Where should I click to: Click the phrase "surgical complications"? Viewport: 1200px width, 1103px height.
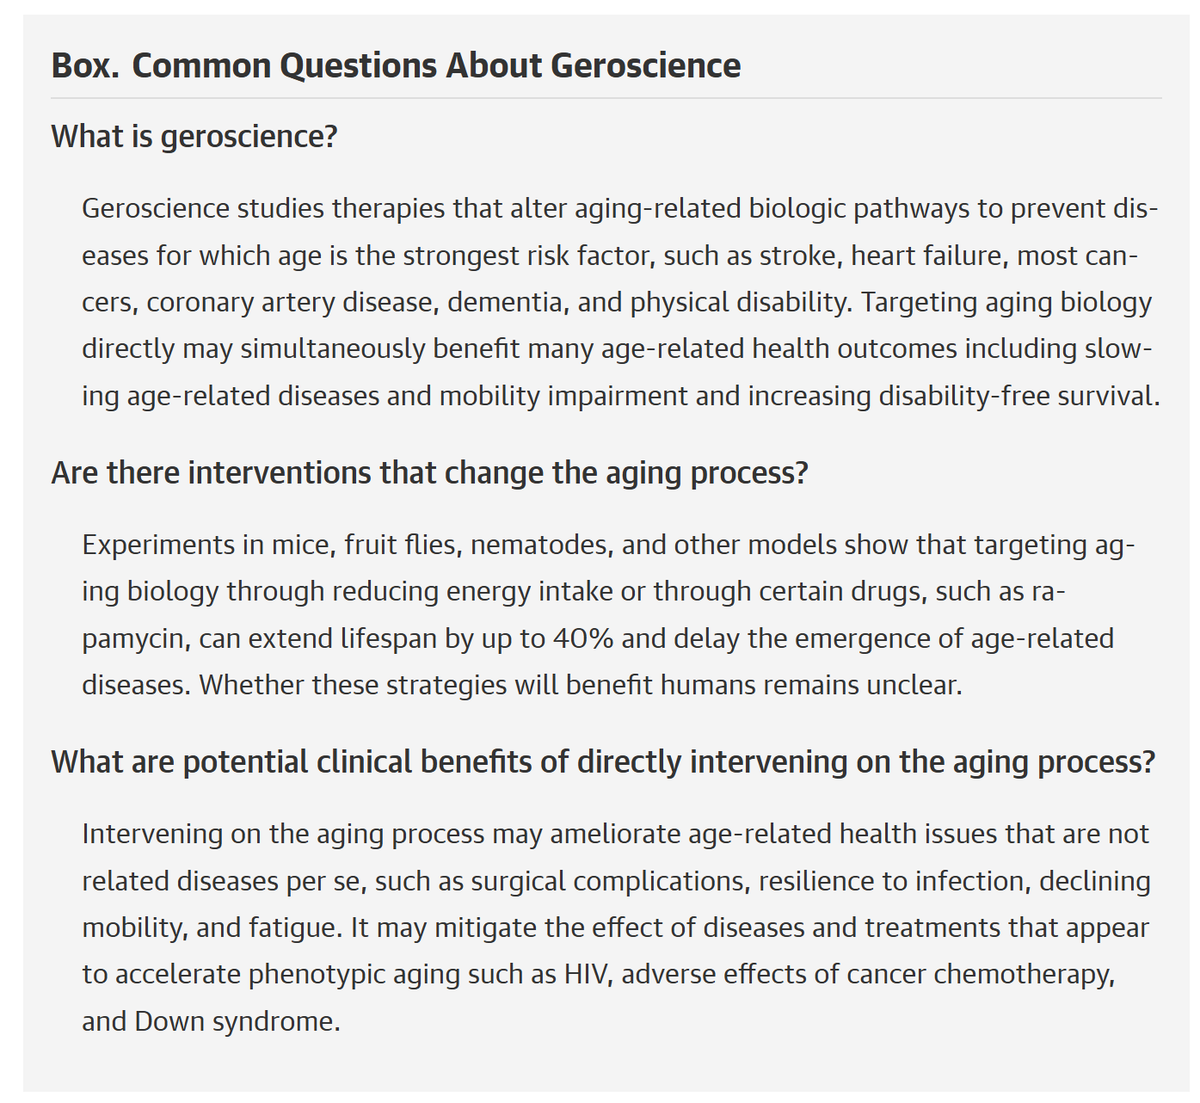click(x=609, y=882)
